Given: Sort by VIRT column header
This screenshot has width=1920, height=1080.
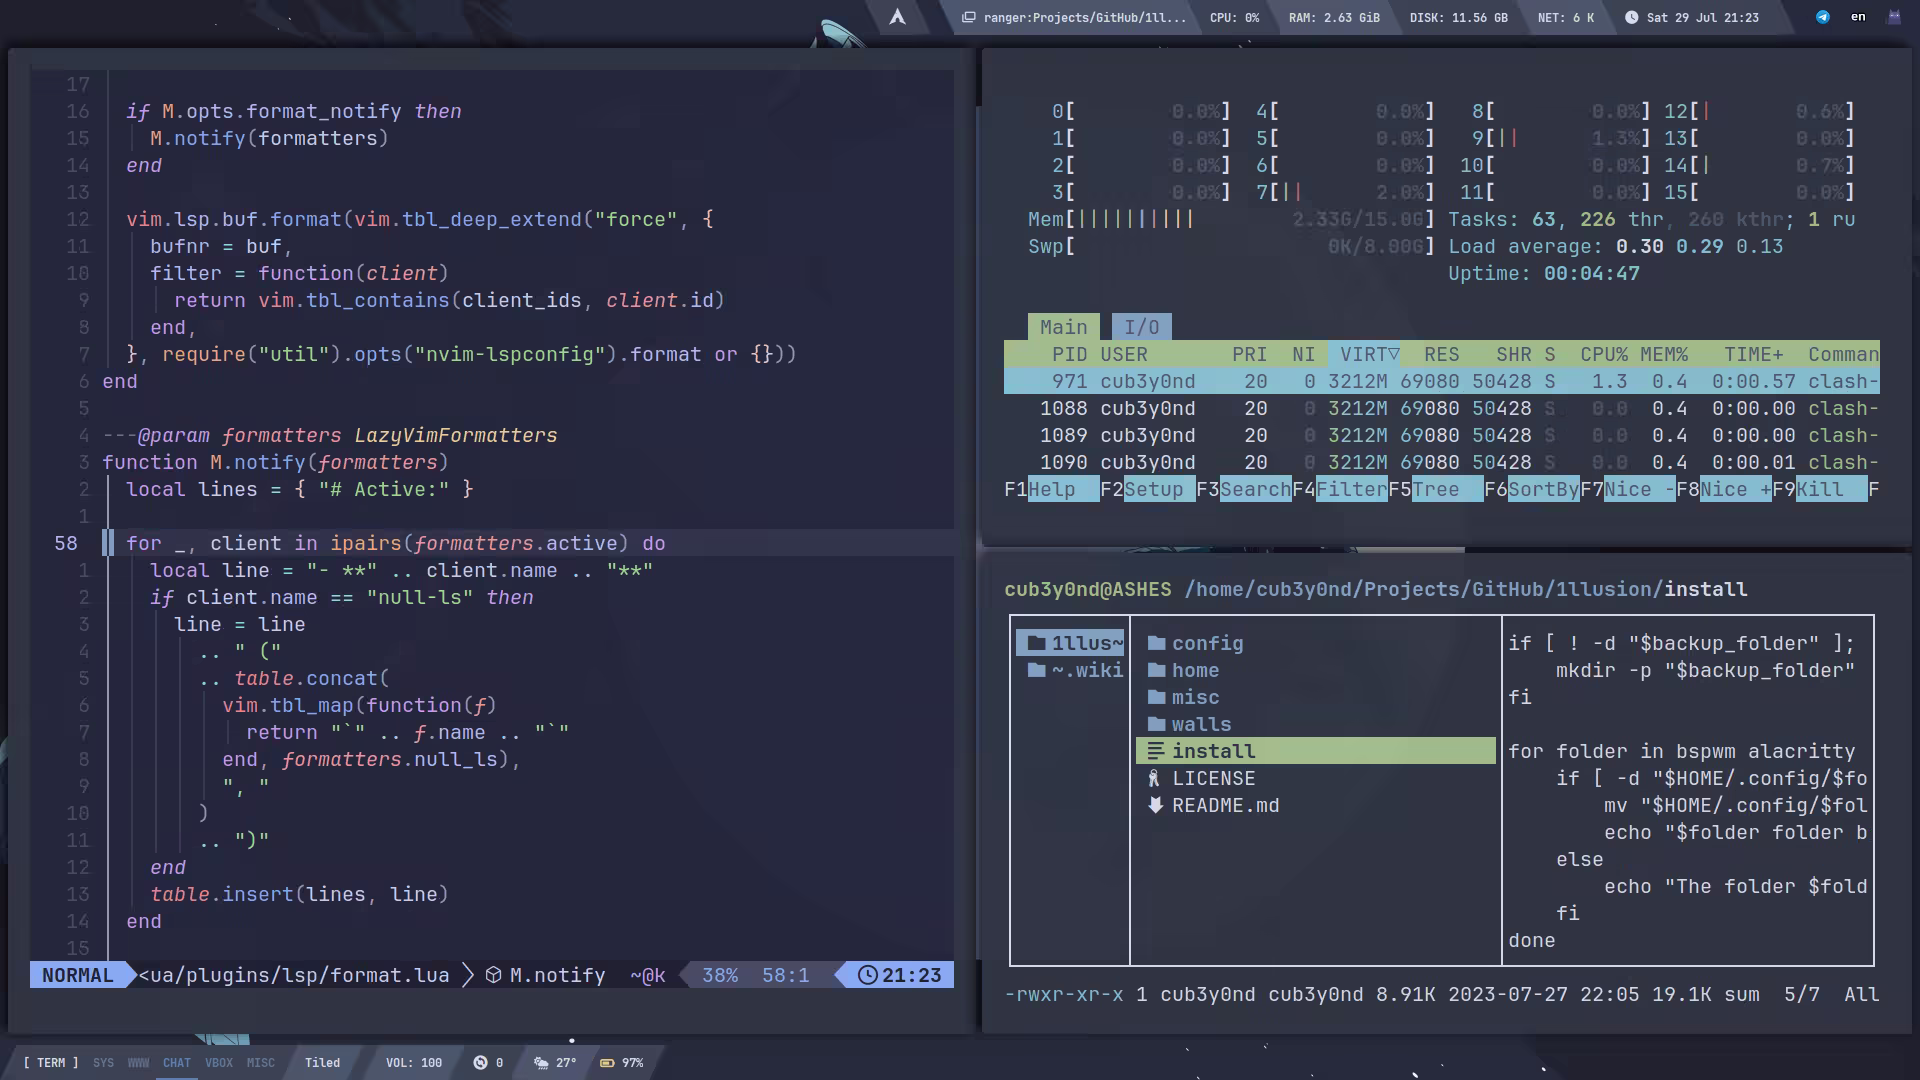Looking at the screenshot, I should click(1368, 355).
